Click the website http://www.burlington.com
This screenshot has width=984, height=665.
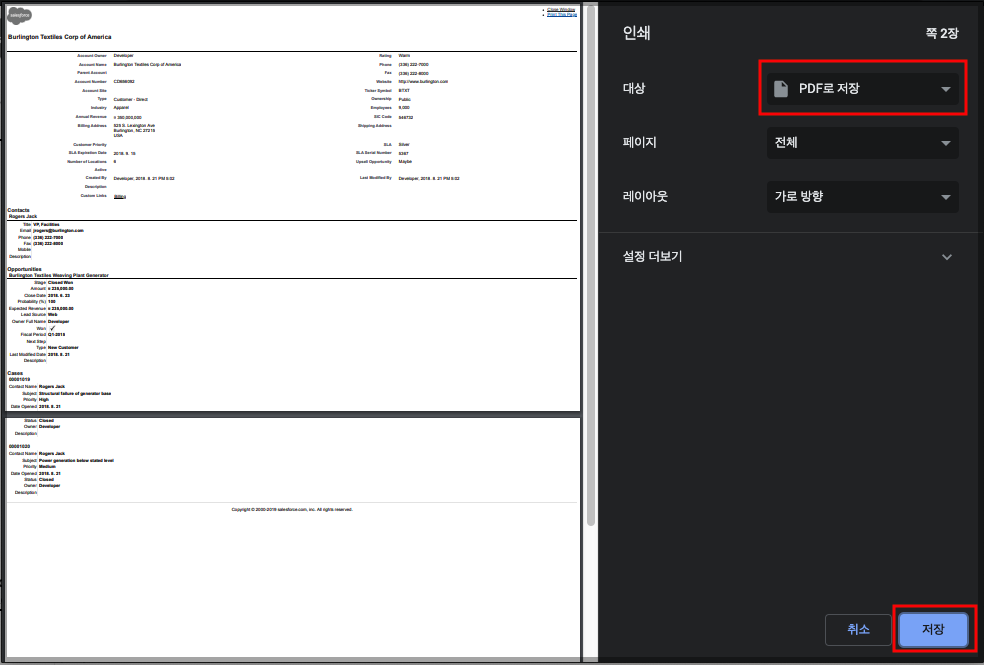pyautogui.click(x=423, y=82)
